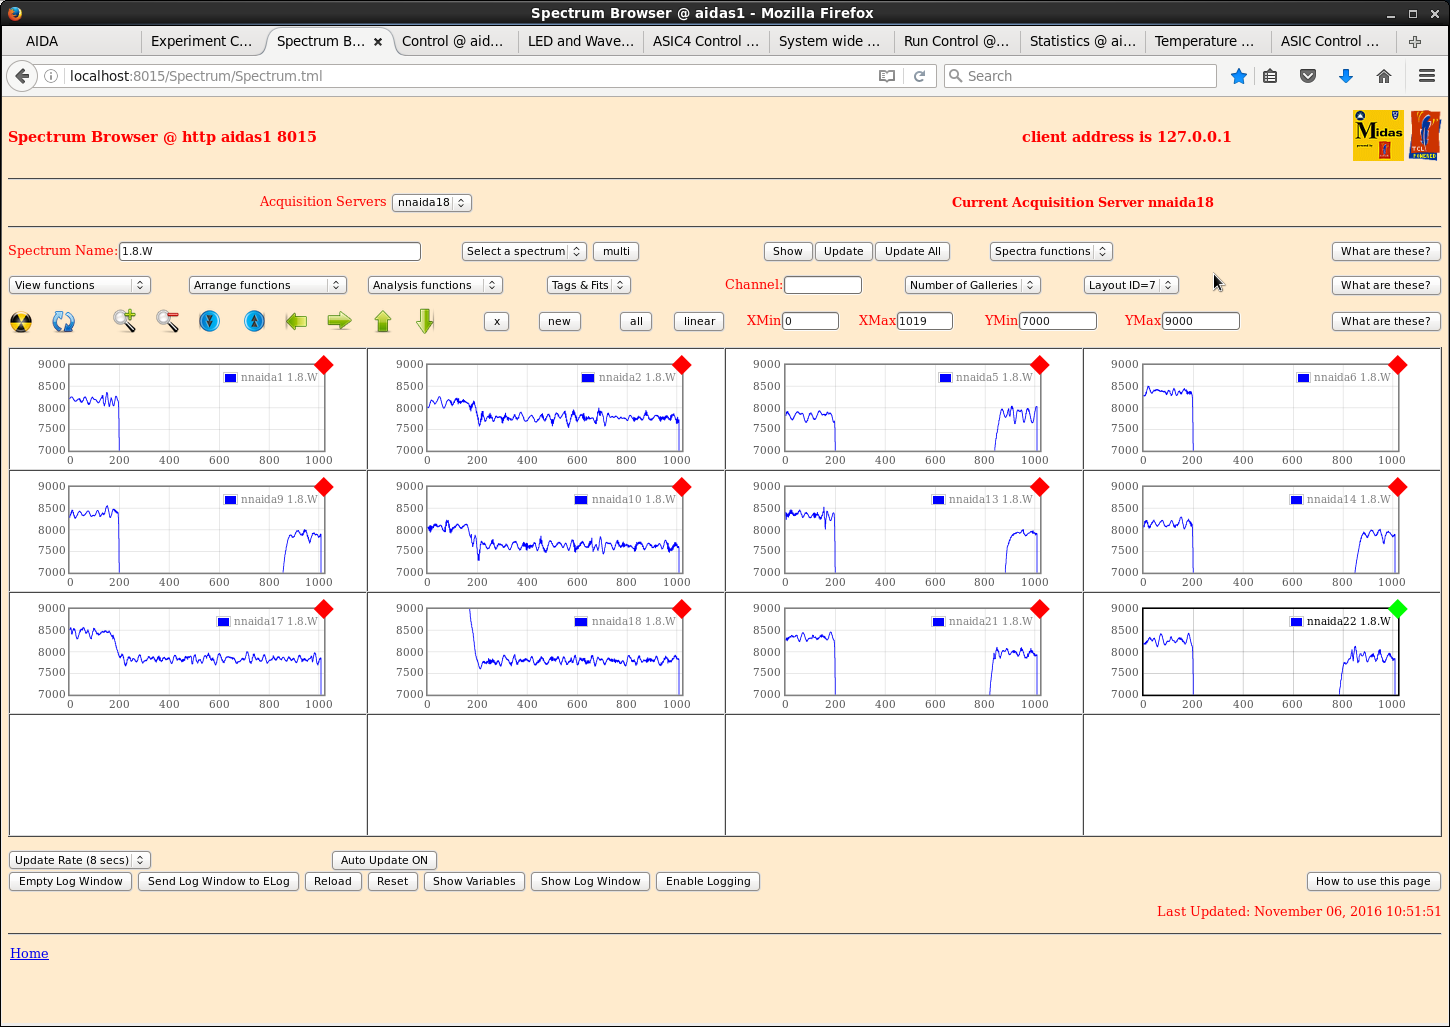Toggle the multi spectrum button
Screen dimensions: 1450x1027
(616, 251)
